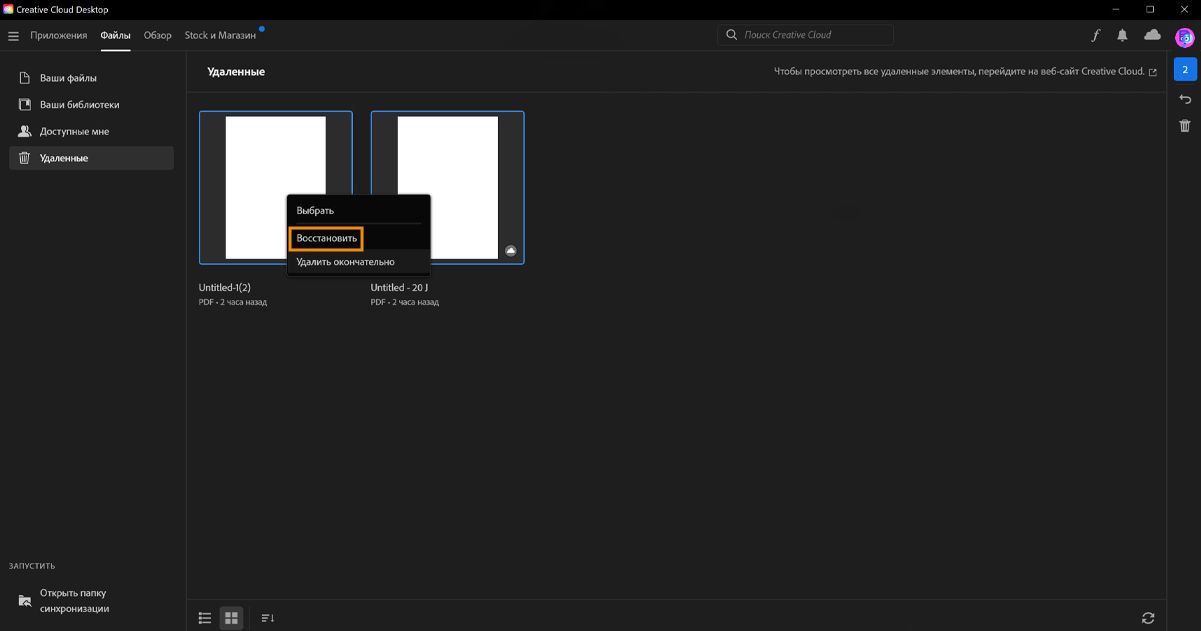Viewport: 1201px width, 631px height.
Task: Open the fonts f icon
Action: point(1095,35)
